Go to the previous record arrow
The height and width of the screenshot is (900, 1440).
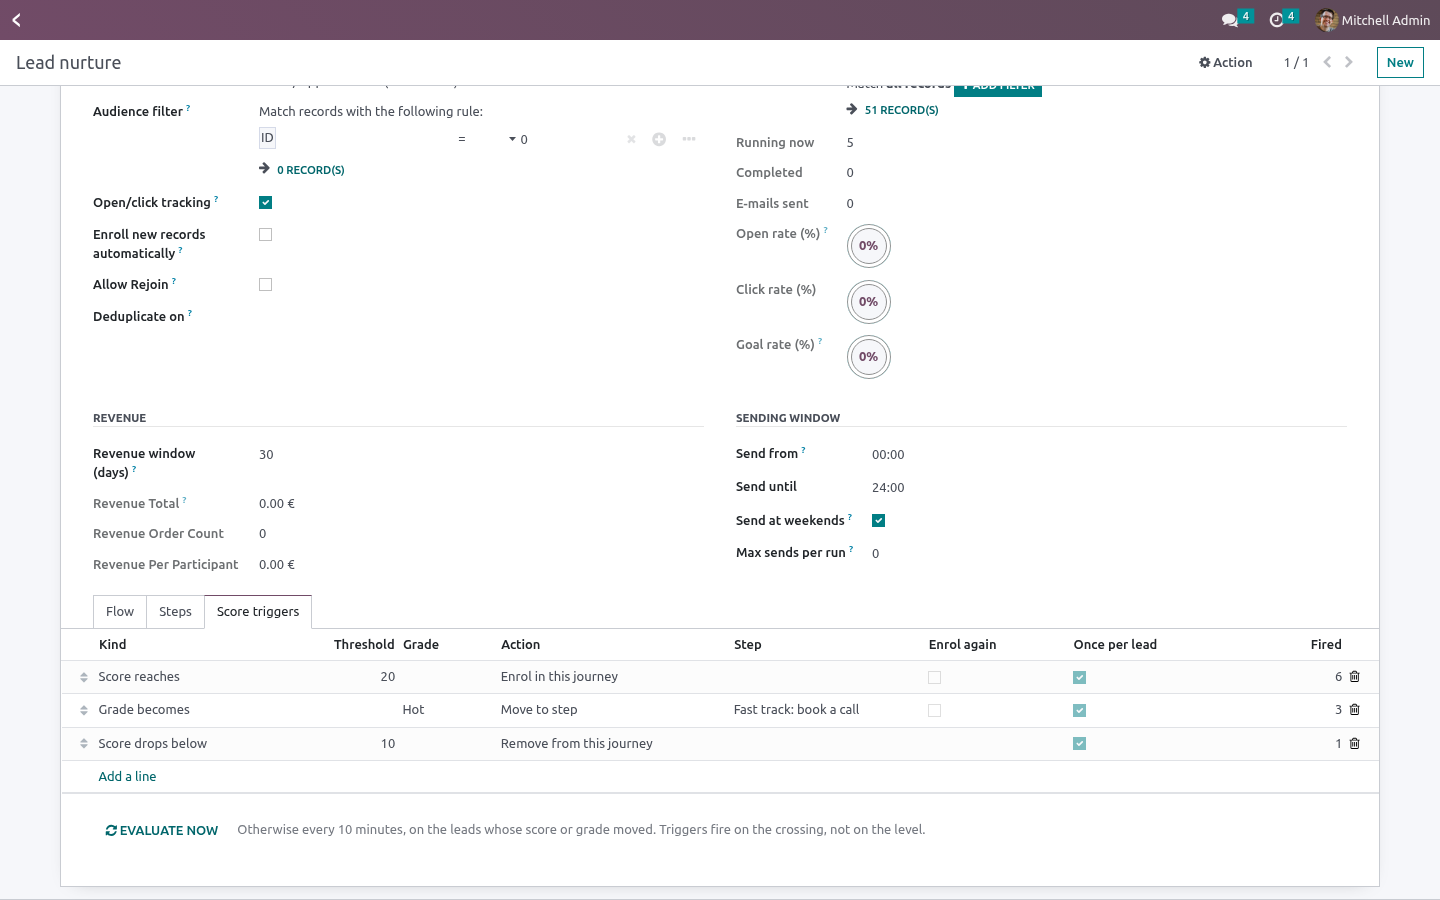coord(1327,62)
